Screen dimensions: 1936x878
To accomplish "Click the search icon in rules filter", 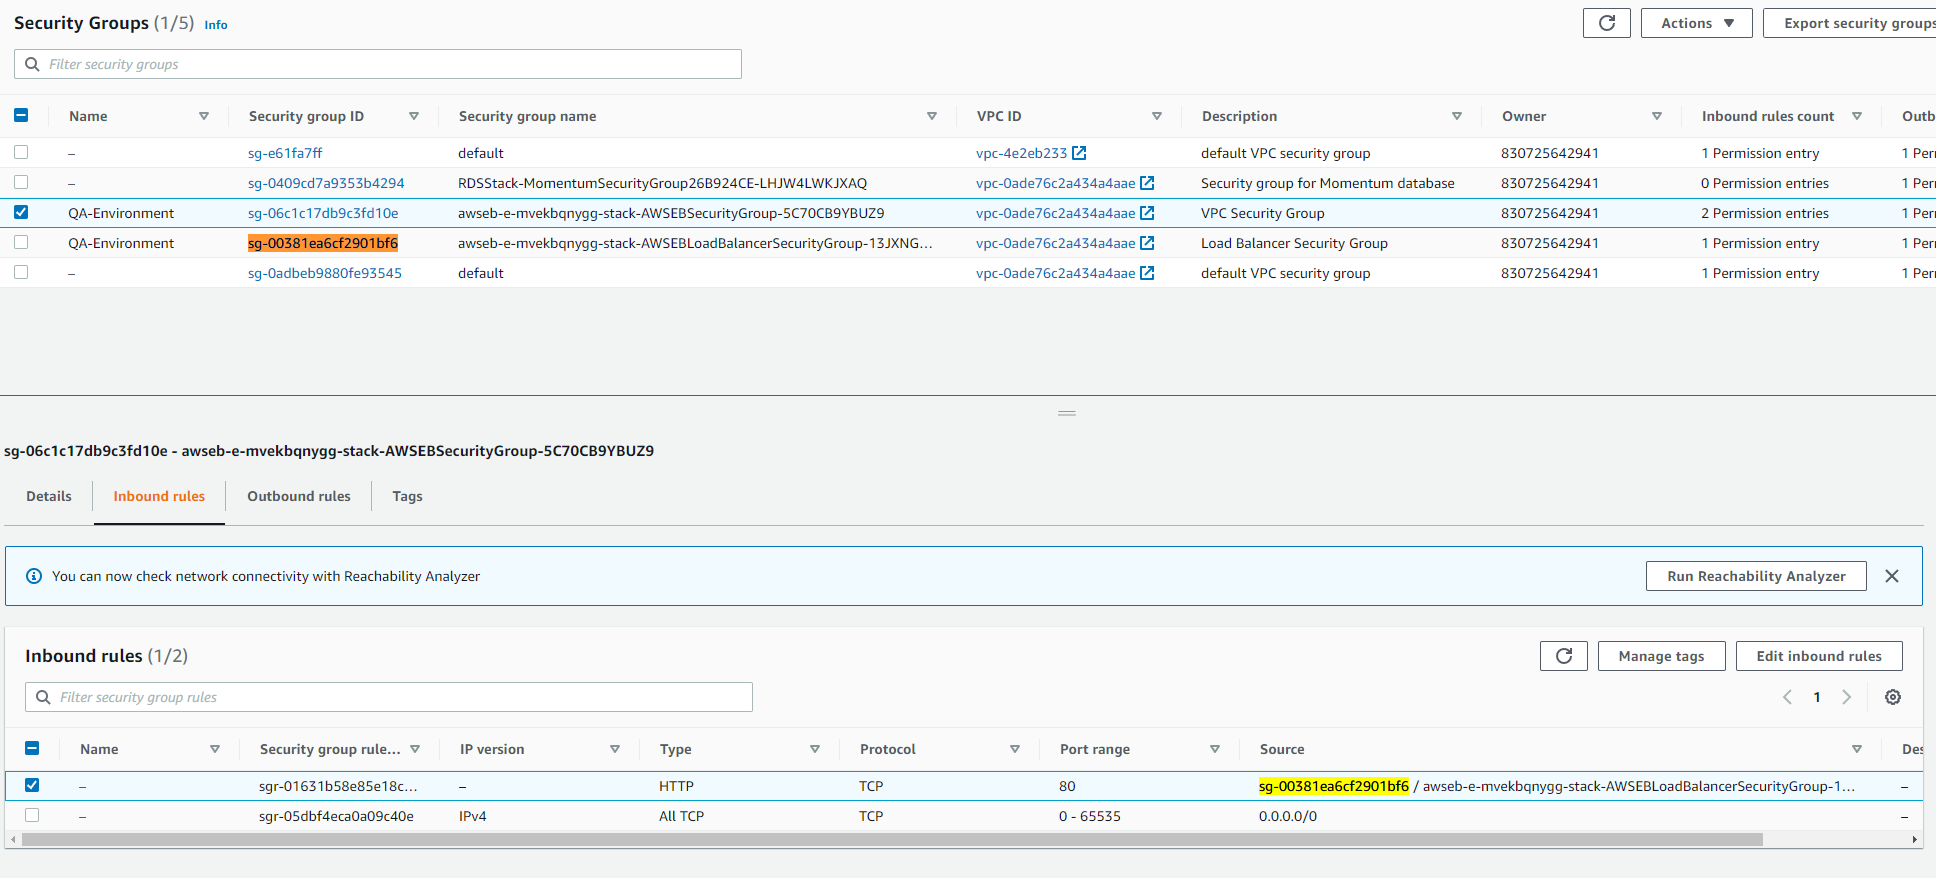I will pyautogui.click(x=43, y=697).
